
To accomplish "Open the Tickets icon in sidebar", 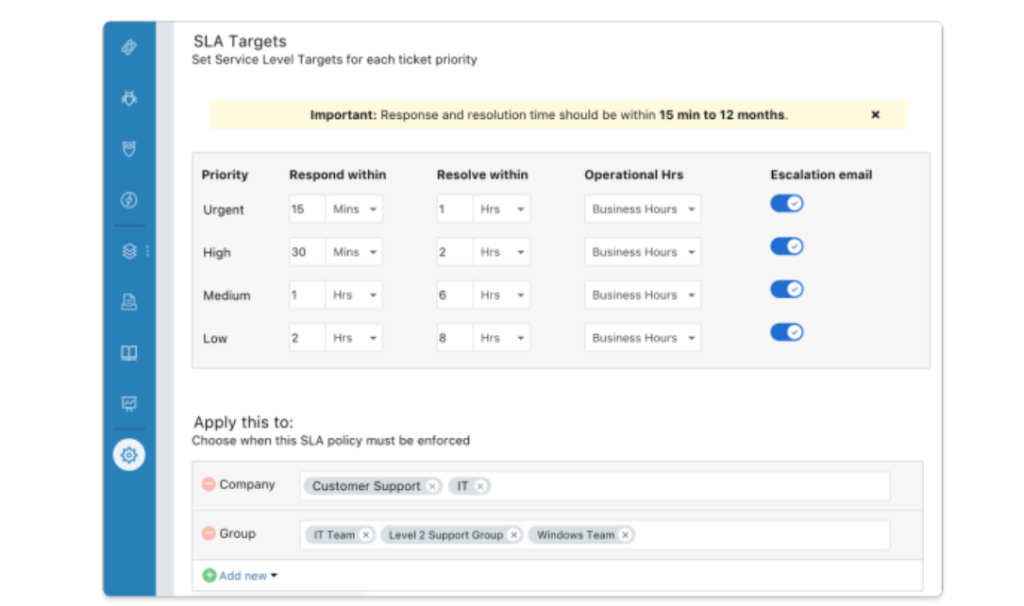I will 129,48.
